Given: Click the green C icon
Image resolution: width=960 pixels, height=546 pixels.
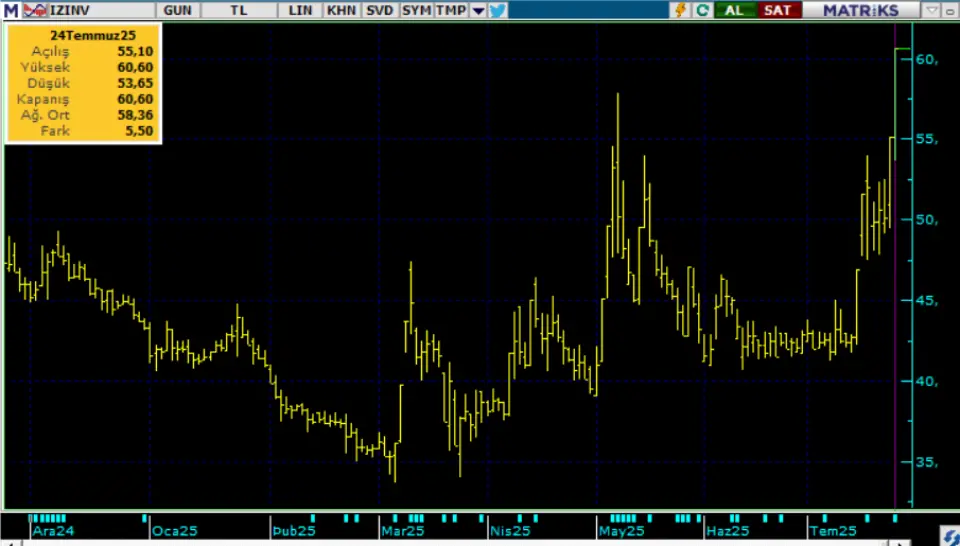Looking at the screenshot, I should [702, 10].
